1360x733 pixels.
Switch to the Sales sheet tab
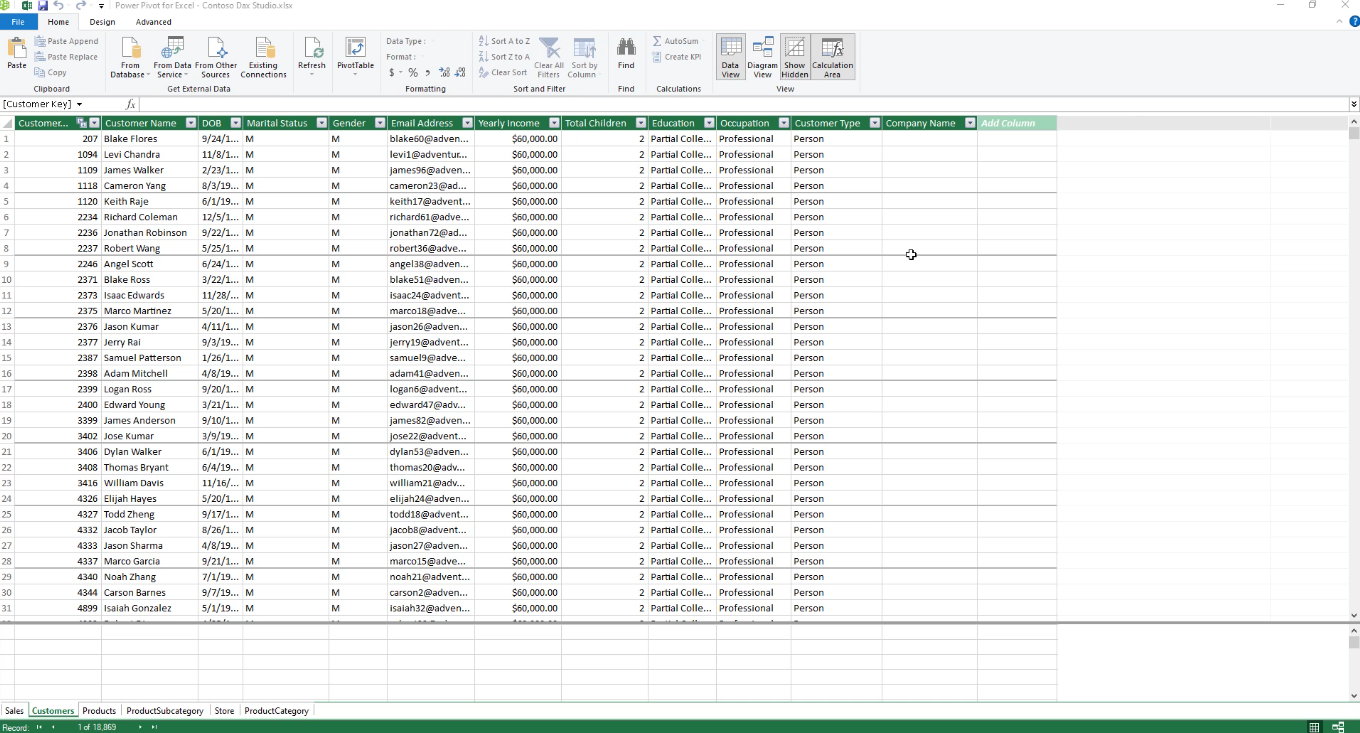click(14, 711)
